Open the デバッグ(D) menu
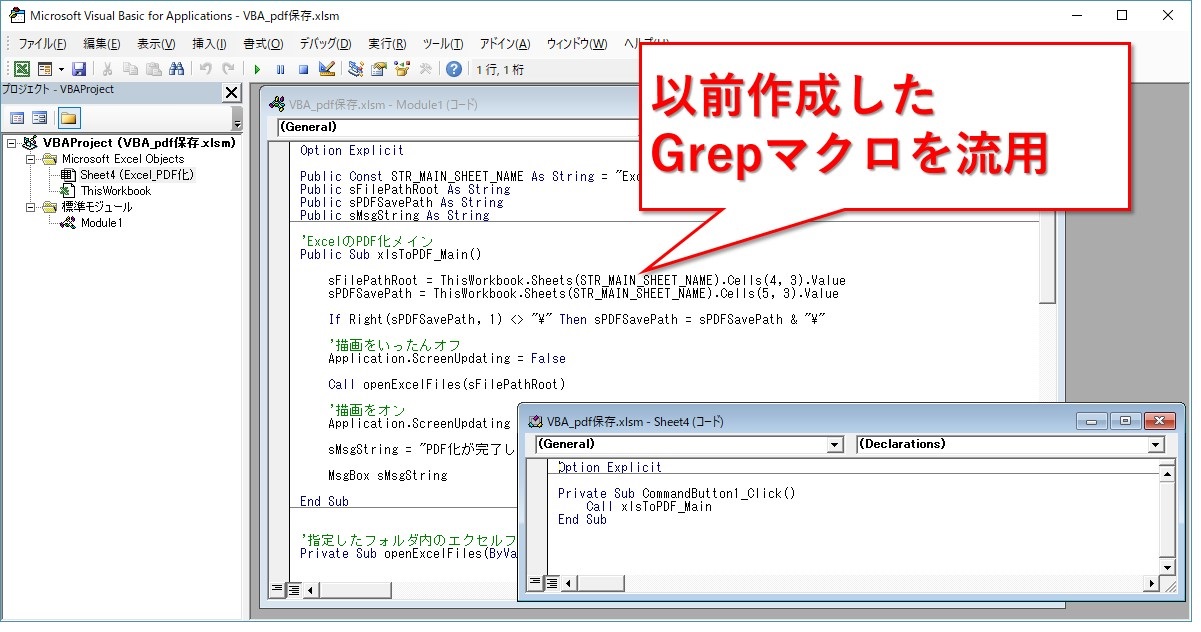Screen dimensions: 1201x632 [x=325, y=44]
